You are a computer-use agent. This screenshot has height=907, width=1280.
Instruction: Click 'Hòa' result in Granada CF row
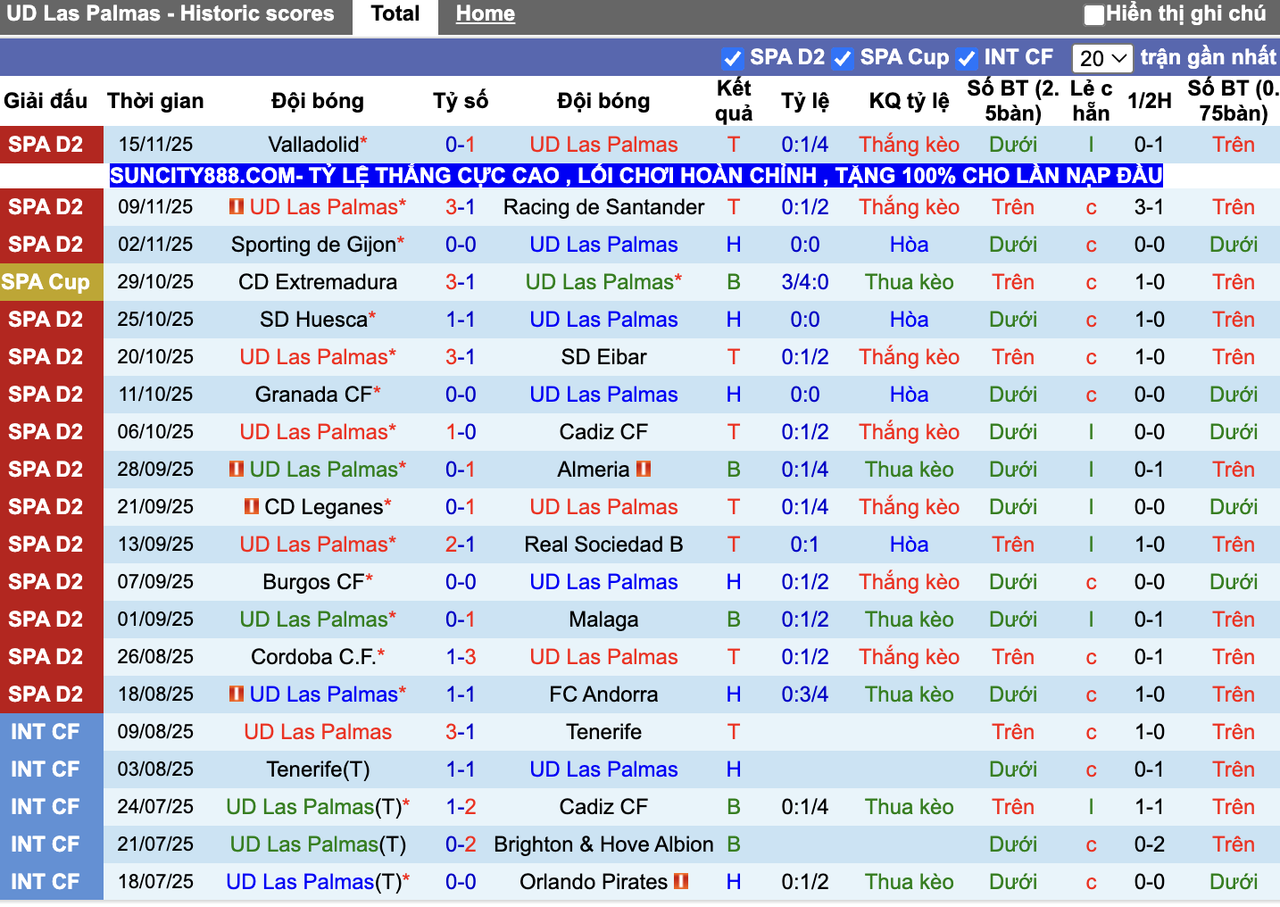pos(909,394)
